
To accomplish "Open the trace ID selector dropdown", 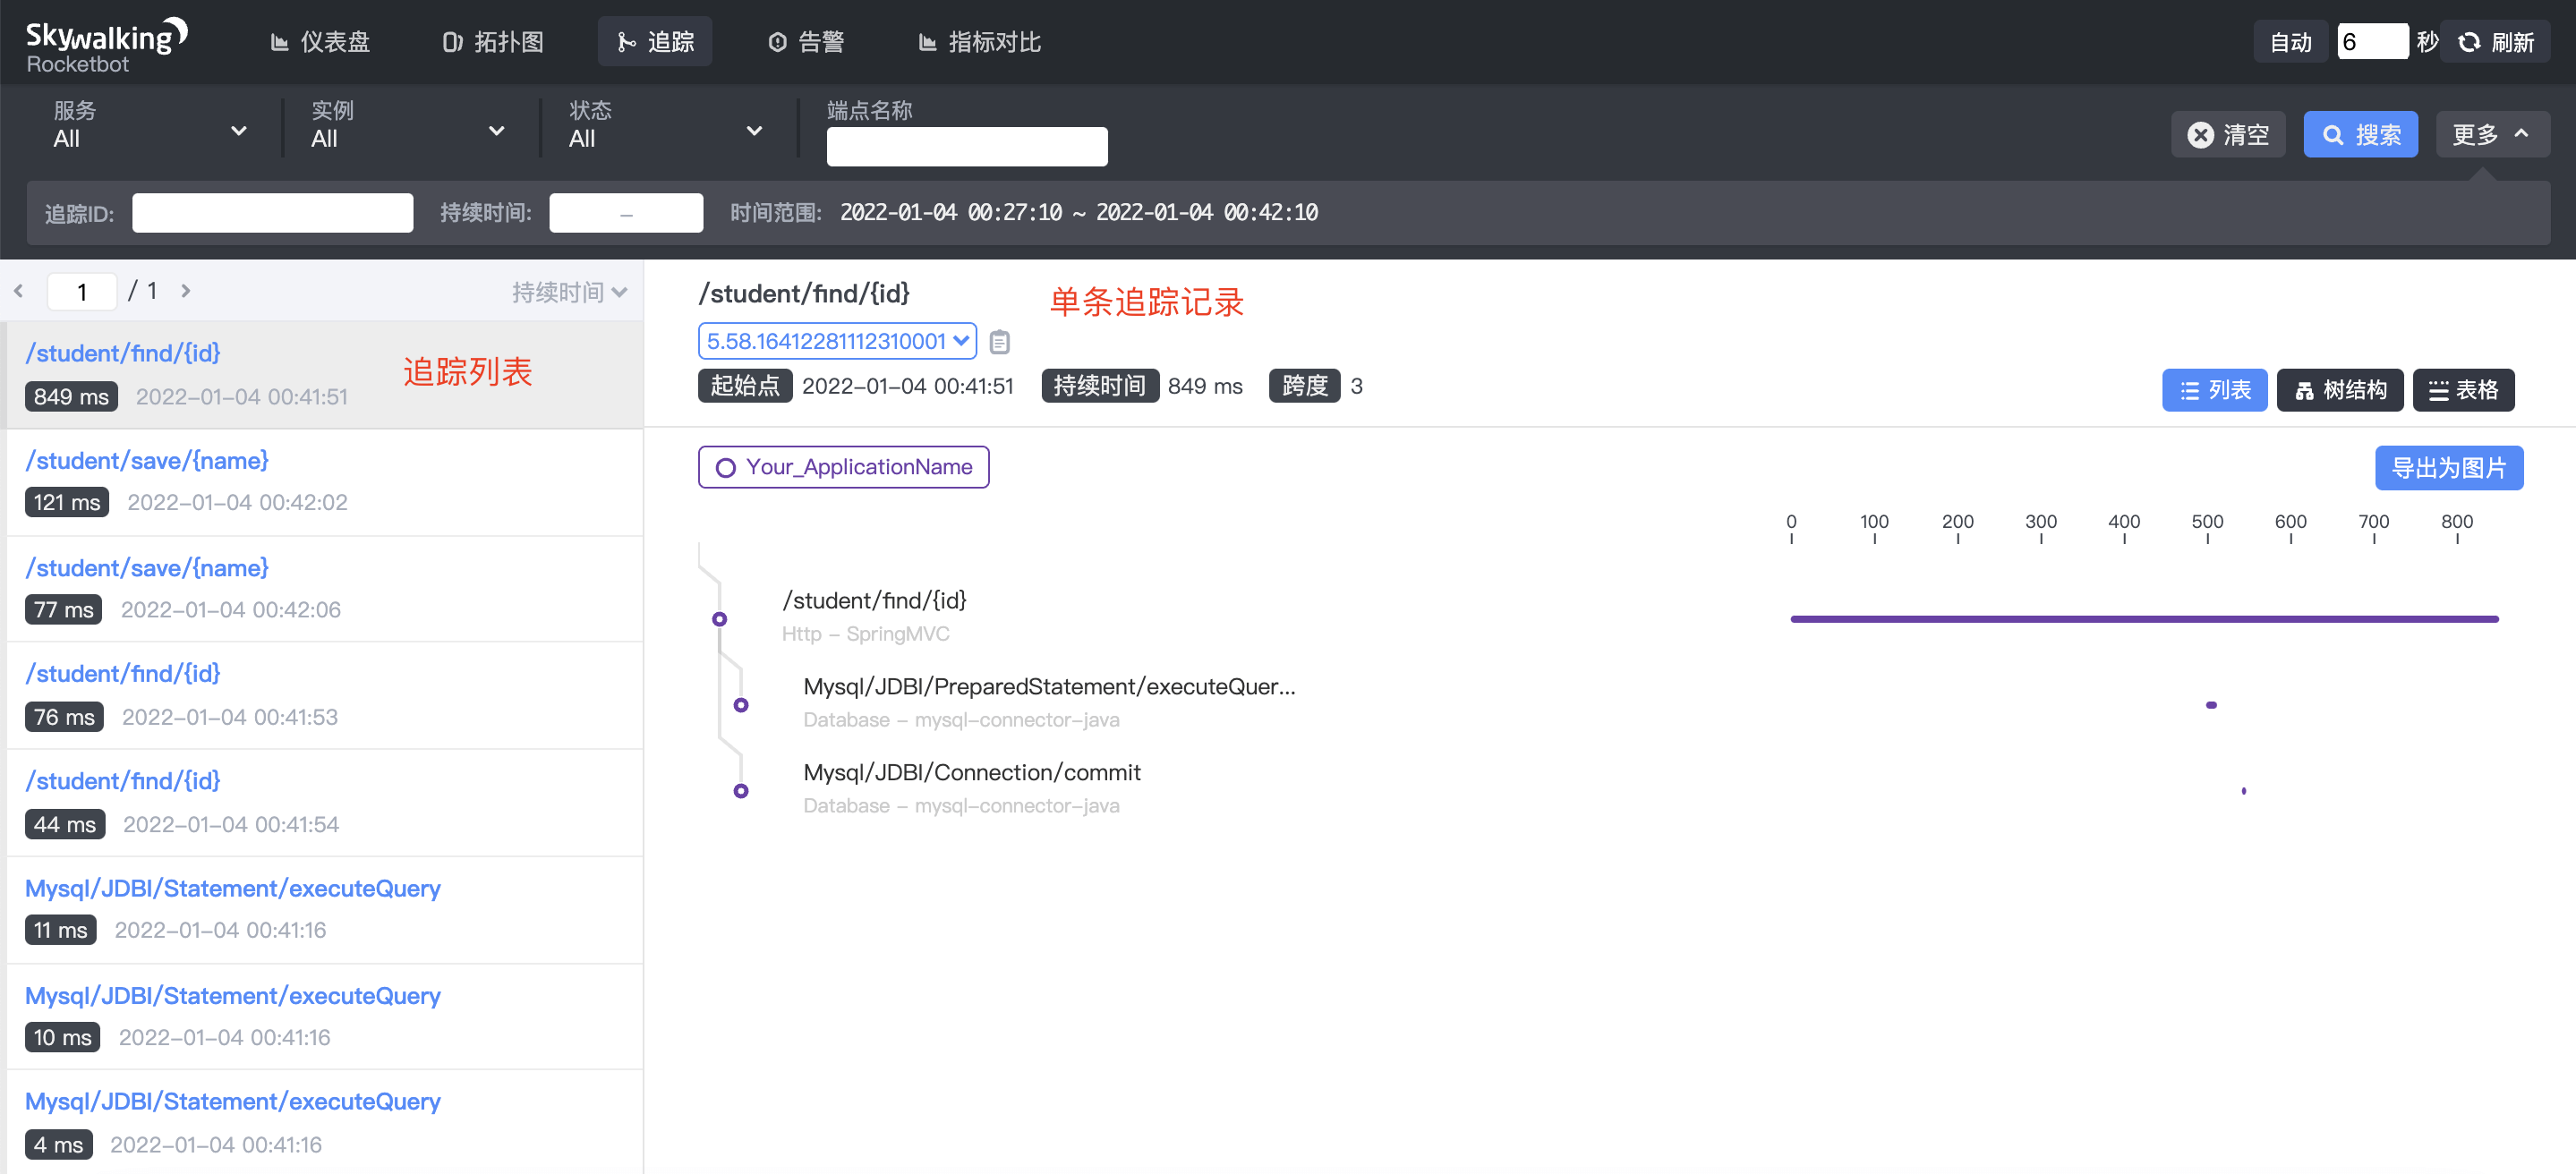I will point(837,341).
